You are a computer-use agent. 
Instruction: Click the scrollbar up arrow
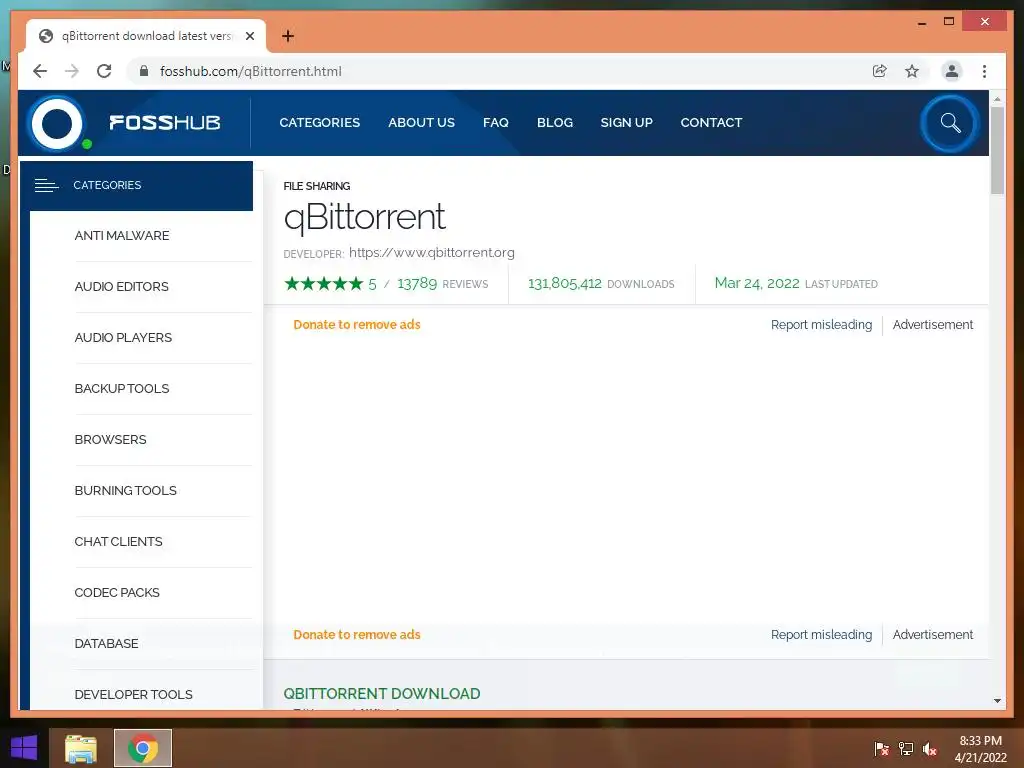click(997, 99)
